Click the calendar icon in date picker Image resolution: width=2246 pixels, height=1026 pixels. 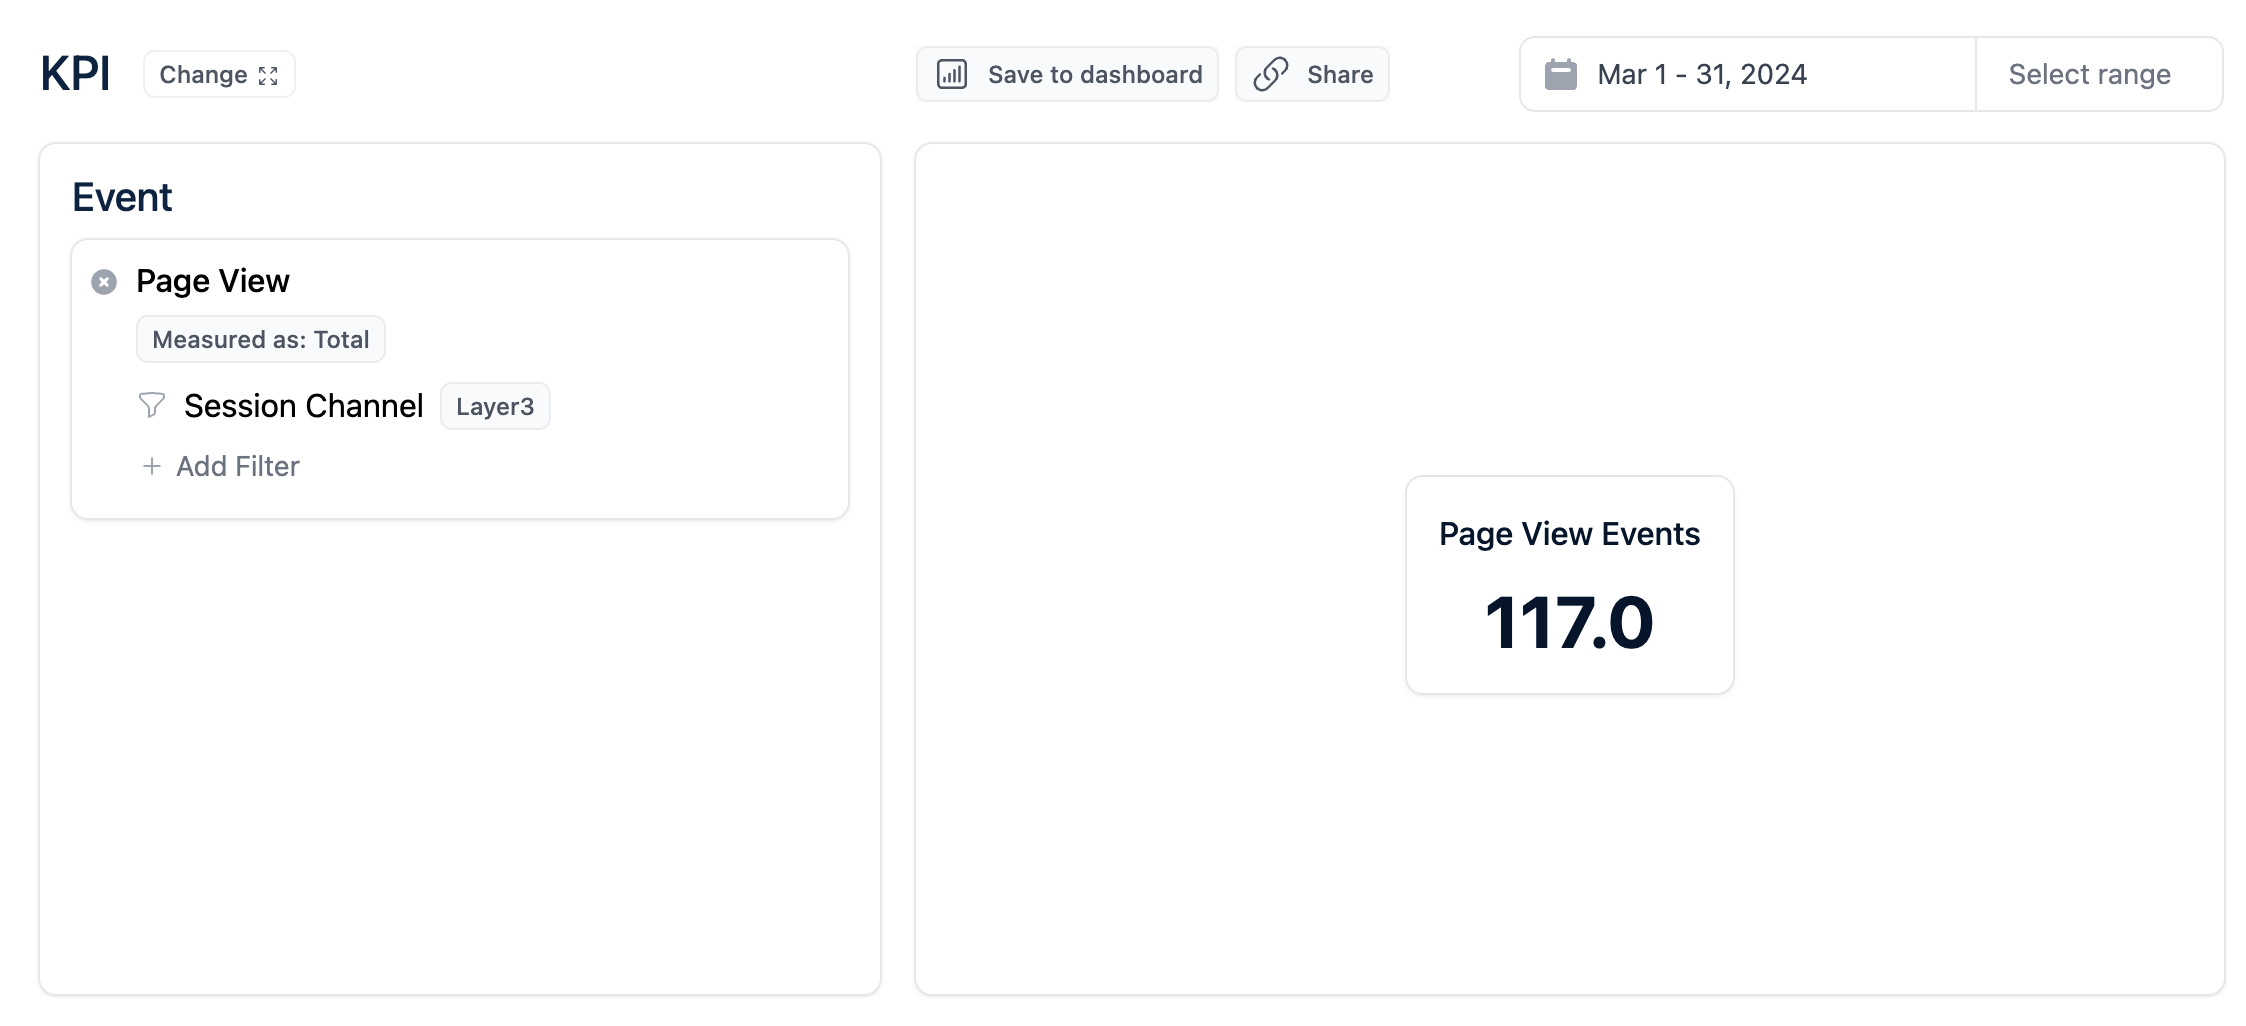[1560, 75]
